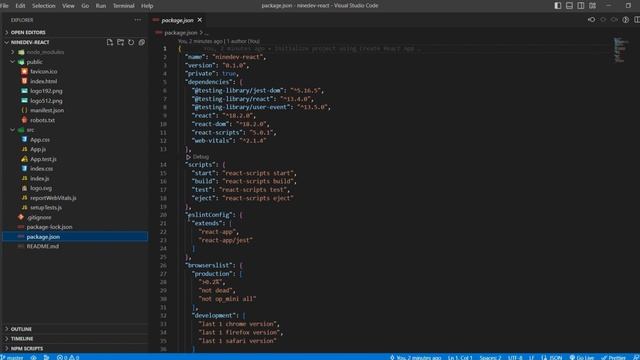The width and height of the screenshot is (640, 360).
Task: Open logo.svg file
Action: click(x=41, y=188)
